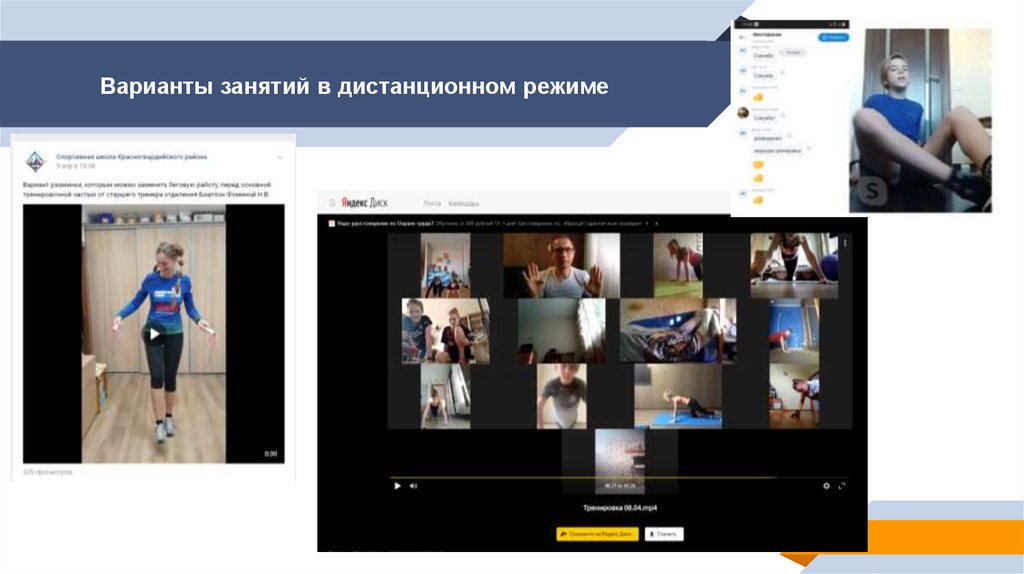The height and width of the screenshot is (574, 1024).
Task: Select the two girls close-up video tile
Action: (x=445, y=330)
